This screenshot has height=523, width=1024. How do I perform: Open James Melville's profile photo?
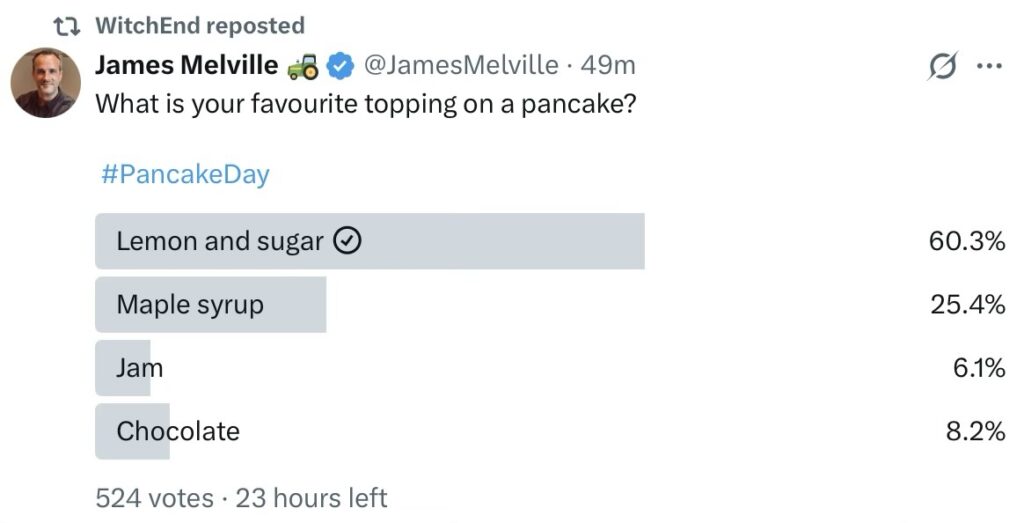[46, 82]
